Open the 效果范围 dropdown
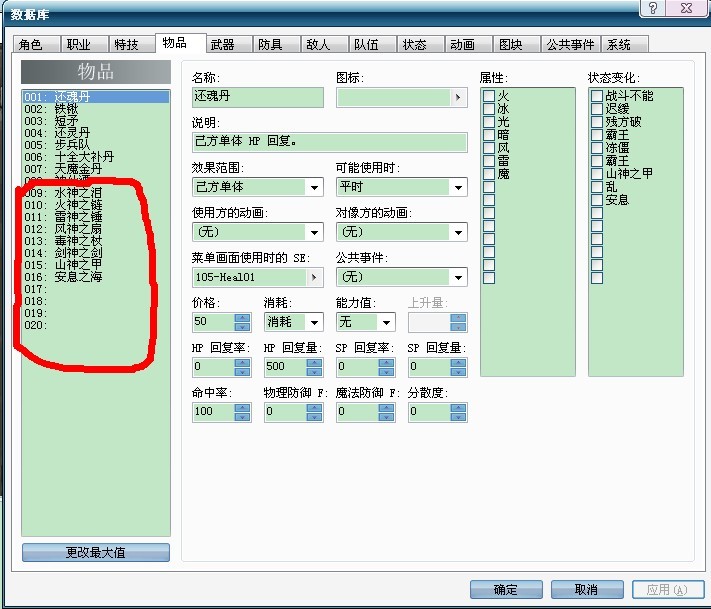Screen dimensions: 711x609 [x=314, y=187]
